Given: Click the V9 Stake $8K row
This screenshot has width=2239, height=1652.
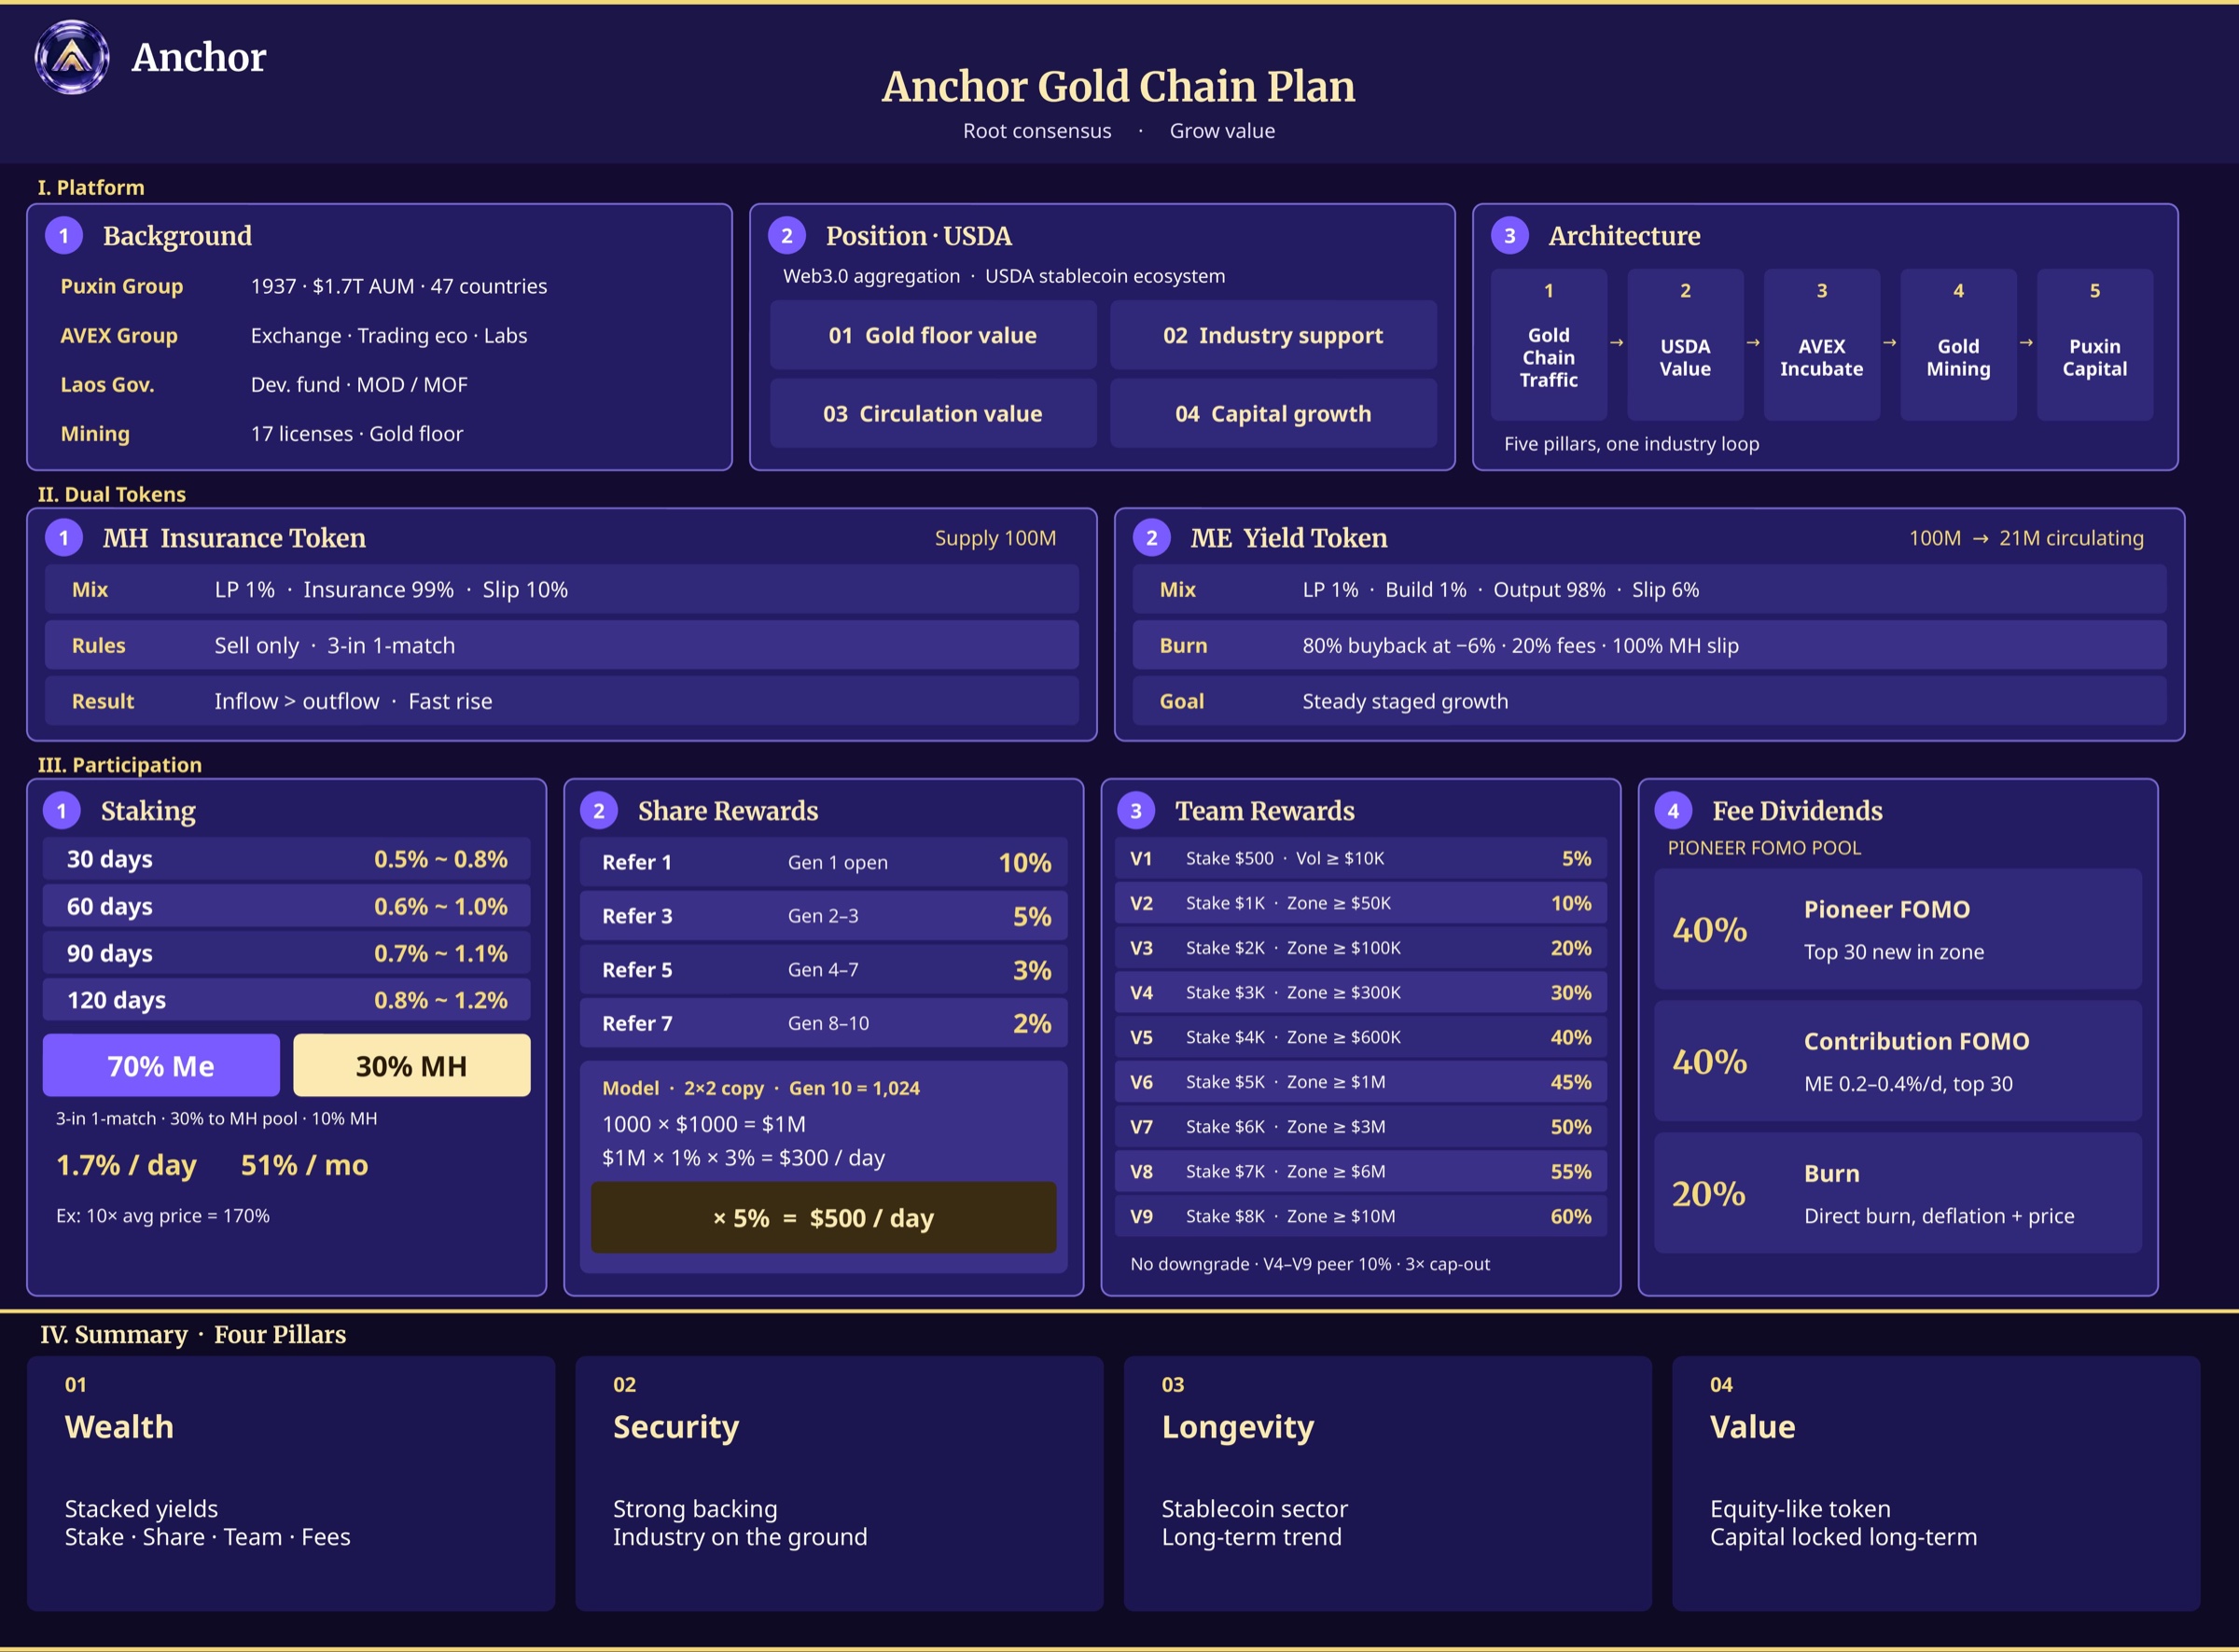Looking at the screenshot, I should pos(1361,1216).
